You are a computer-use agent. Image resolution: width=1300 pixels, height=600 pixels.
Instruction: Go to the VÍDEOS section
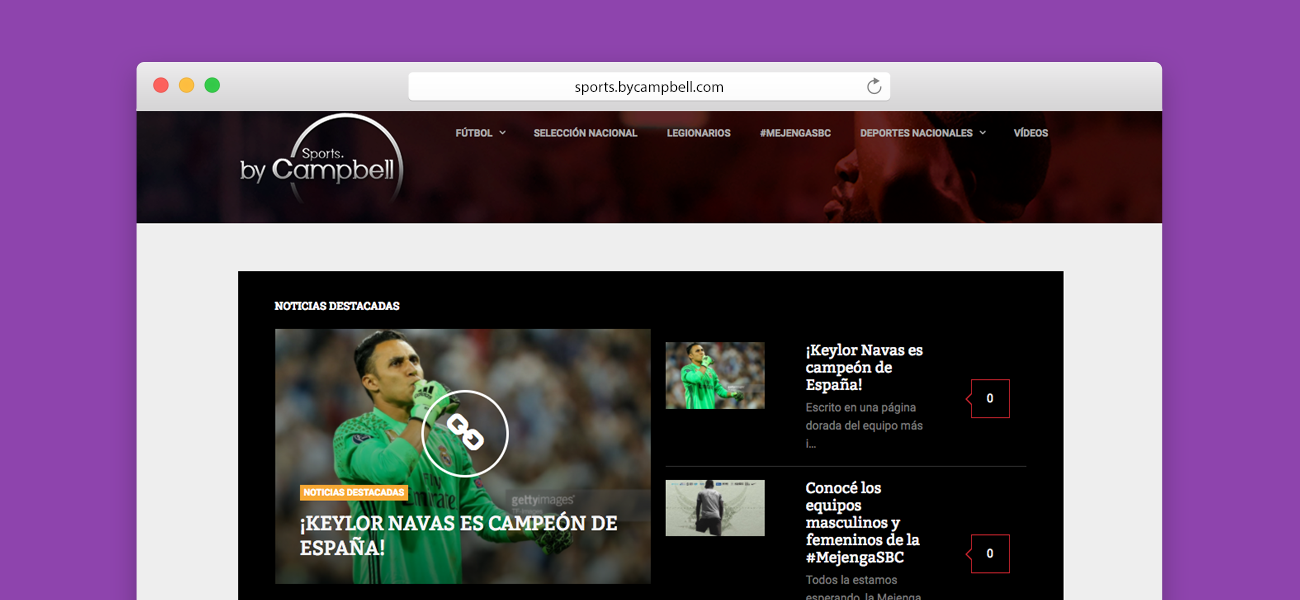point(1031,133)
